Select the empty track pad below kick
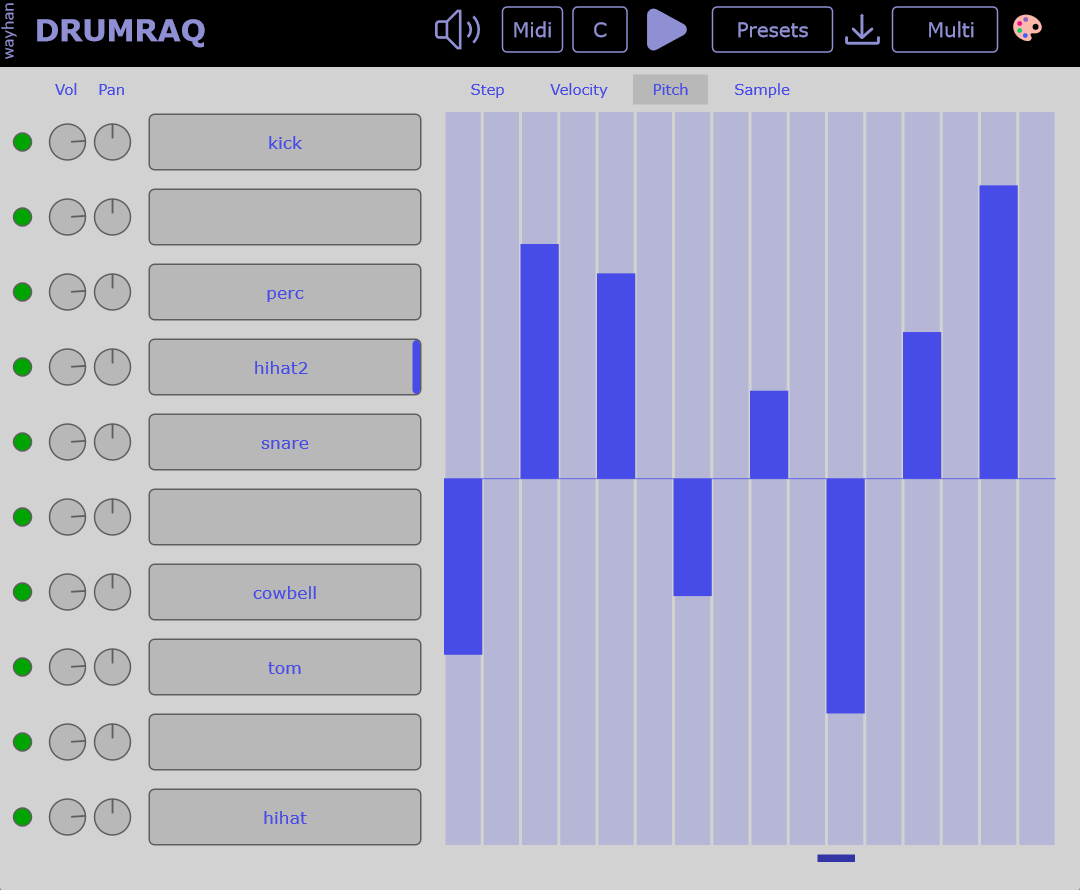This screenshot has width=1080, height=890. coord(284,217)
